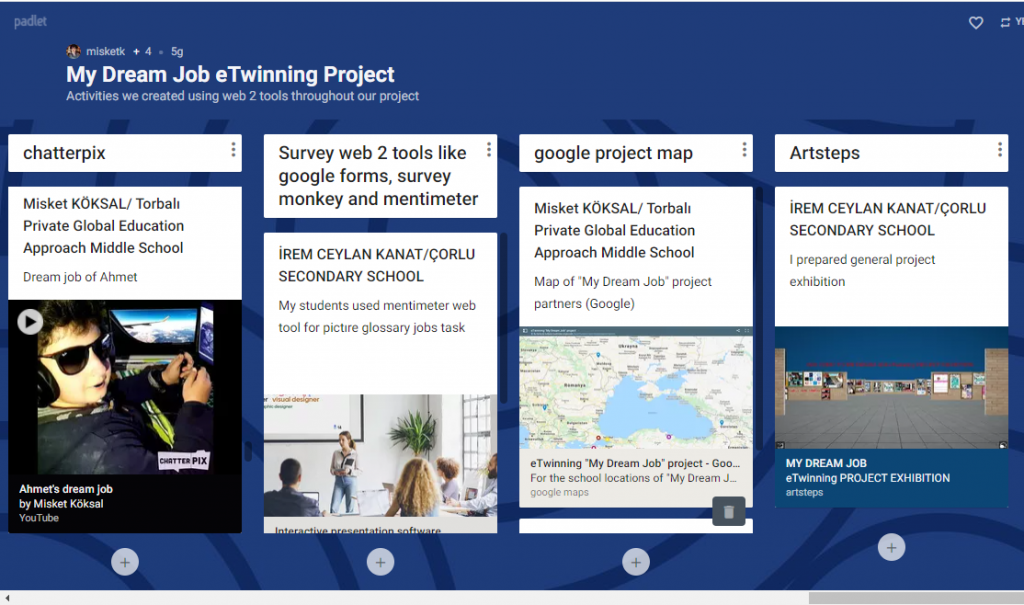
Task: Open the 'Ahmet's dream job by Misket Köksal' link
Action: pyautogui.click(x=66, y=496)
